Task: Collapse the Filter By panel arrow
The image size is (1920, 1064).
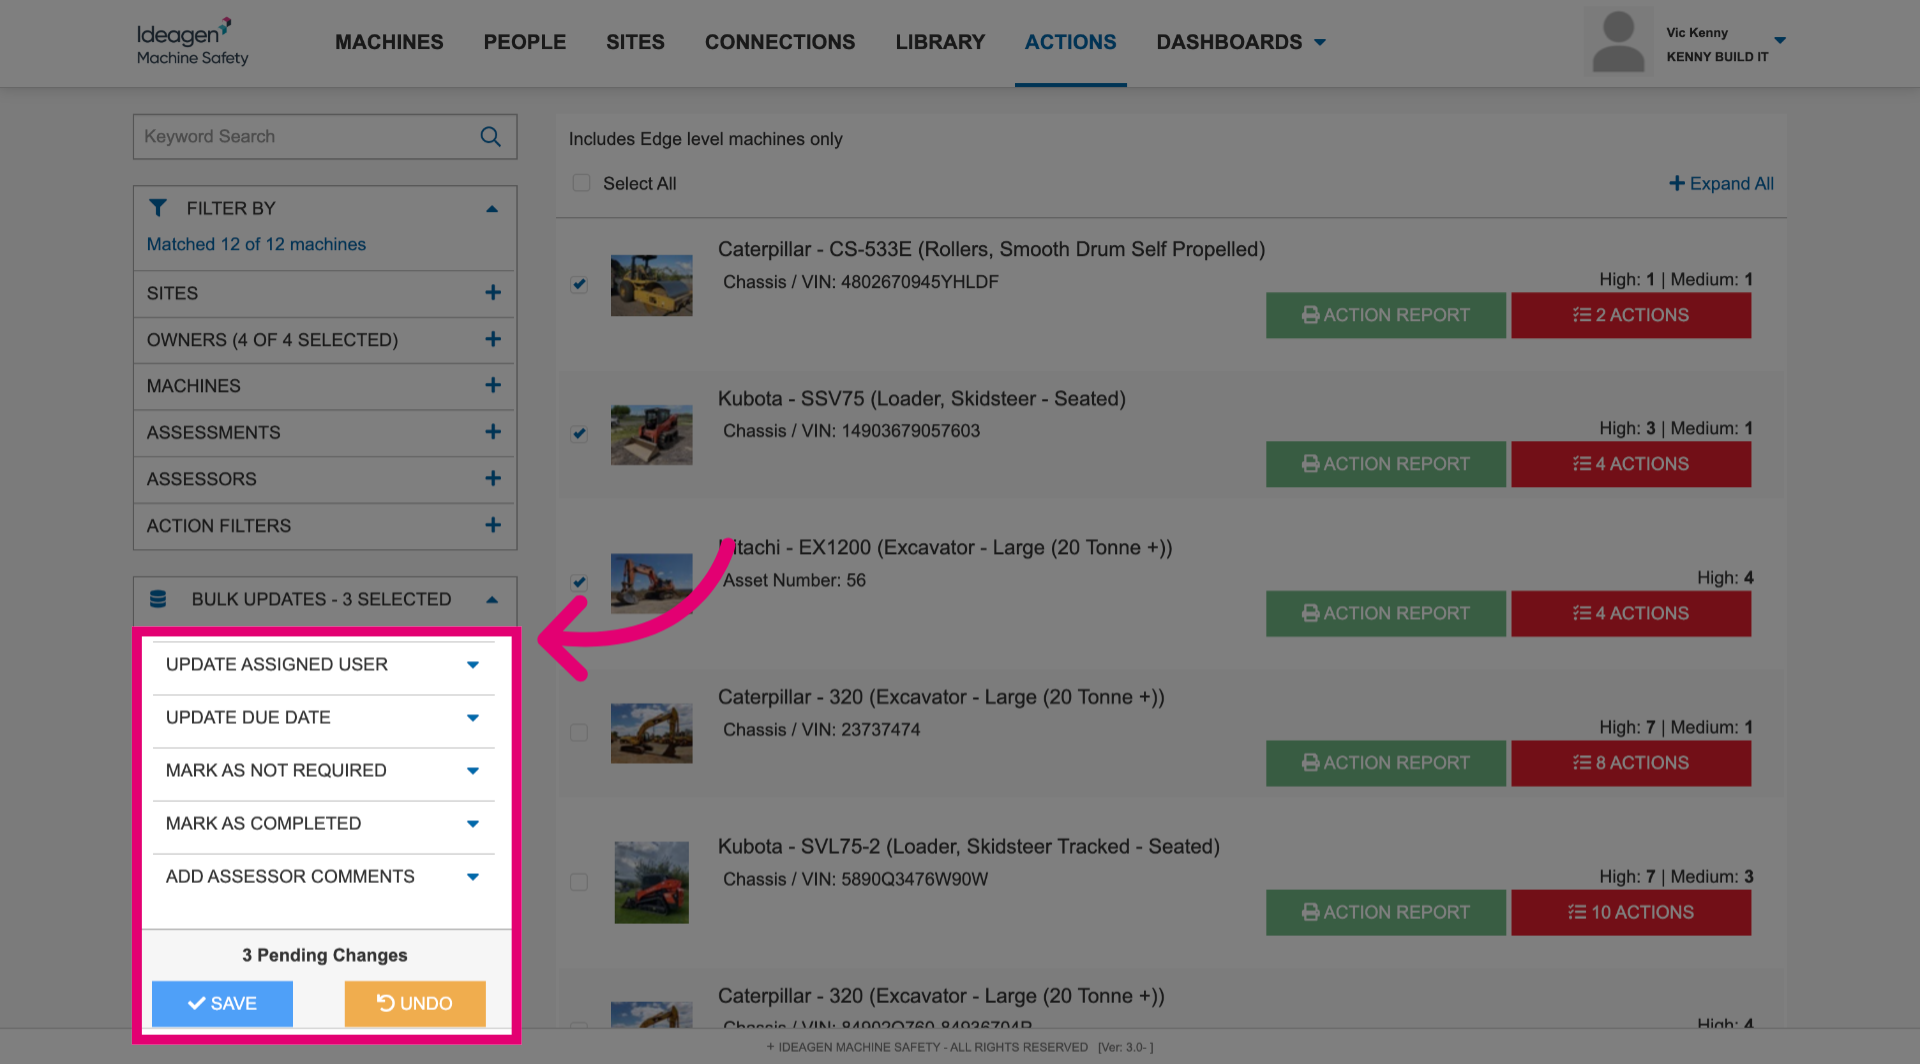Action: click(x=492, y=209)
